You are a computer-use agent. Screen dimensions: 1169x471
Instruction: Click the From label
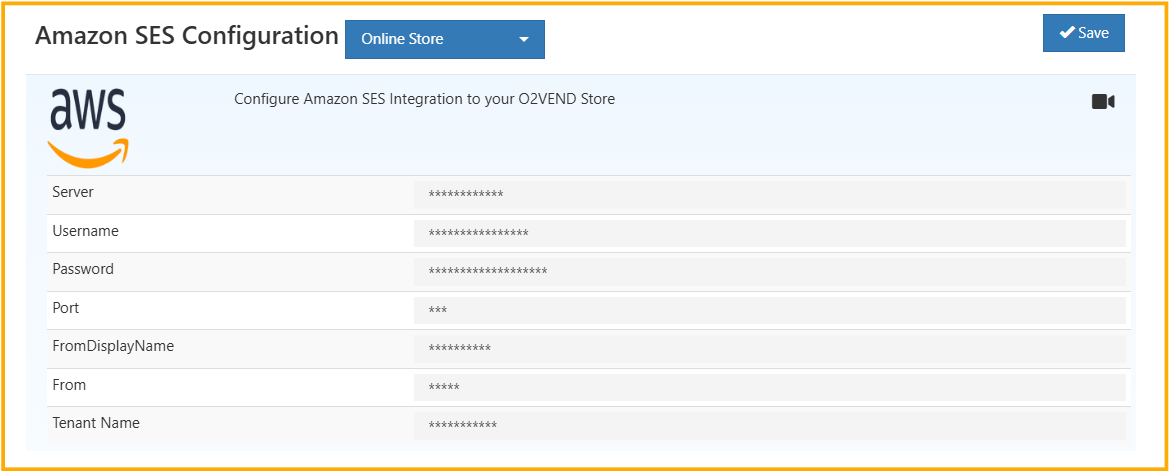[x=69, y=385]
